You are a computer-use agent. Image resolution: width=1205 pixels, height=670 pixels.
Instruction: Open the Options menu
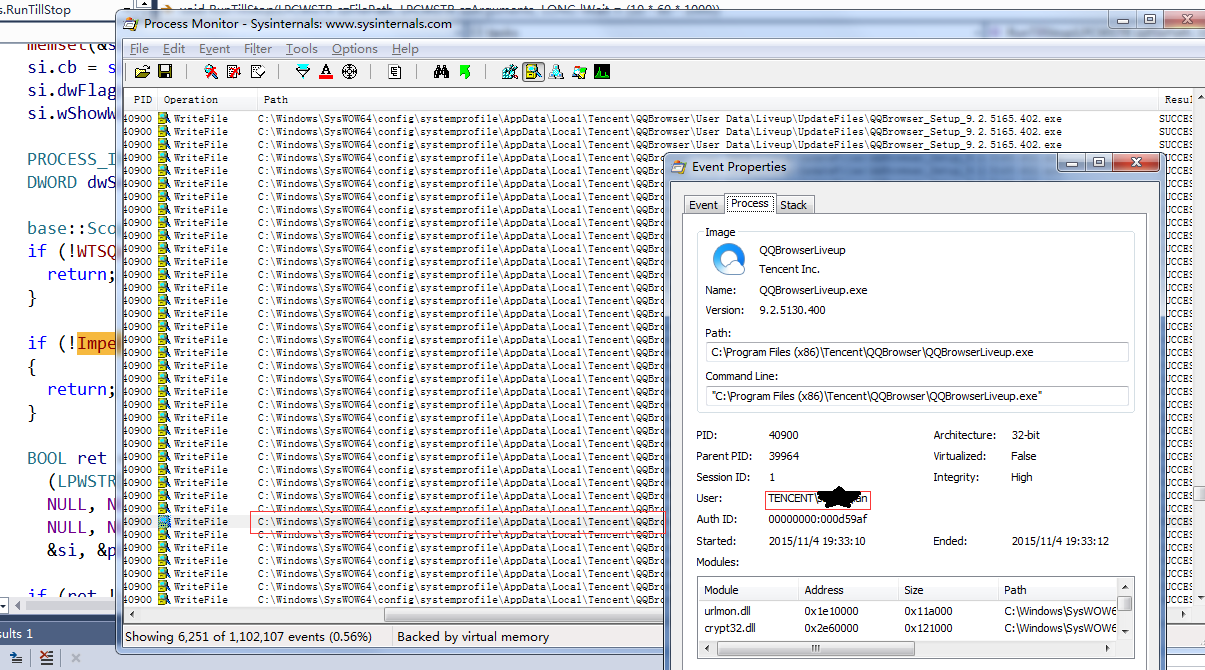(x=355, y=49)
